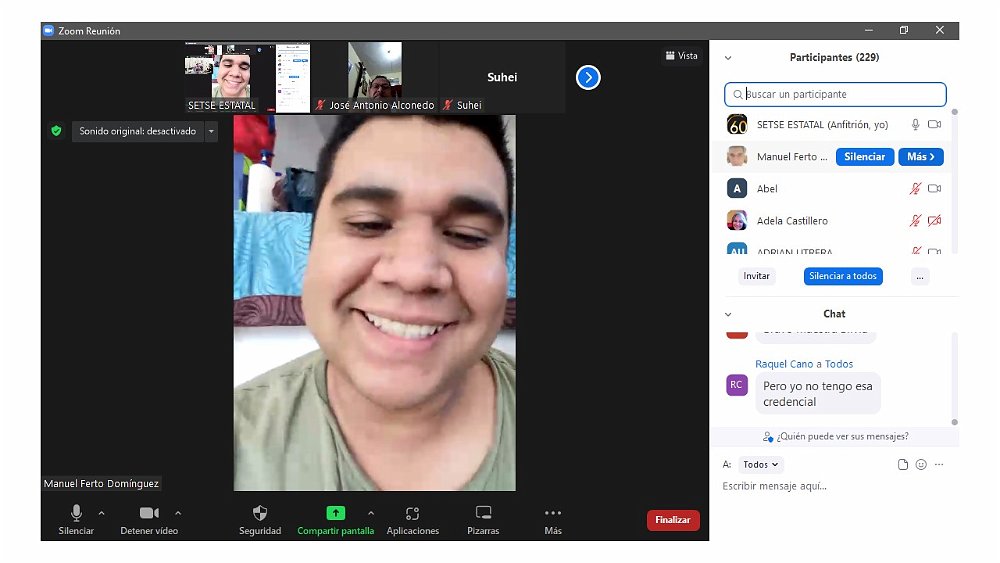Open the Vista layout menu
Viewport: 1000px width, 563px height.
[x=681, y=56]
